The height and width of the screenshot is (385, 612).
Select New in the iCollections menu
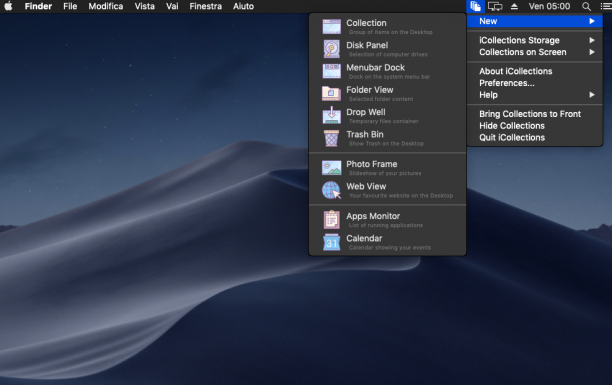coord(535,21)
